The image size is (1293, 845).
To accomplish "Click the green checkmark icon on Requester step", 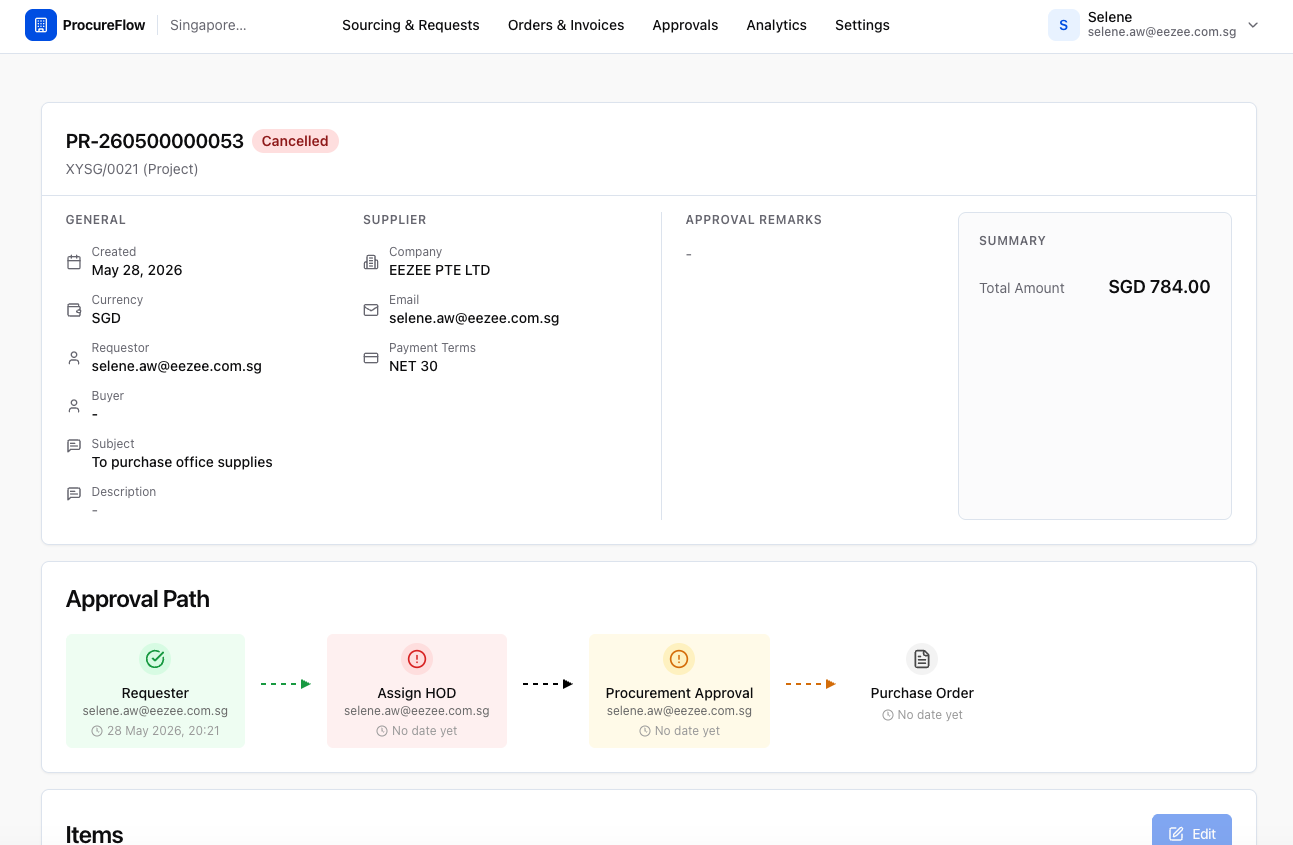I will click(x=155, y=659).
